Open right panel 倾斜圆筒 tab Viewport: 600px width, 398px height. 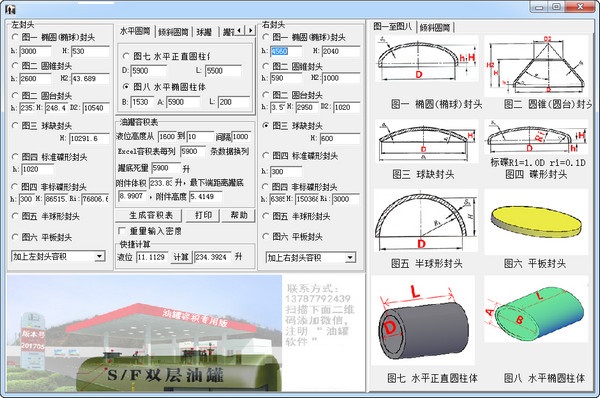click(435, 28)
